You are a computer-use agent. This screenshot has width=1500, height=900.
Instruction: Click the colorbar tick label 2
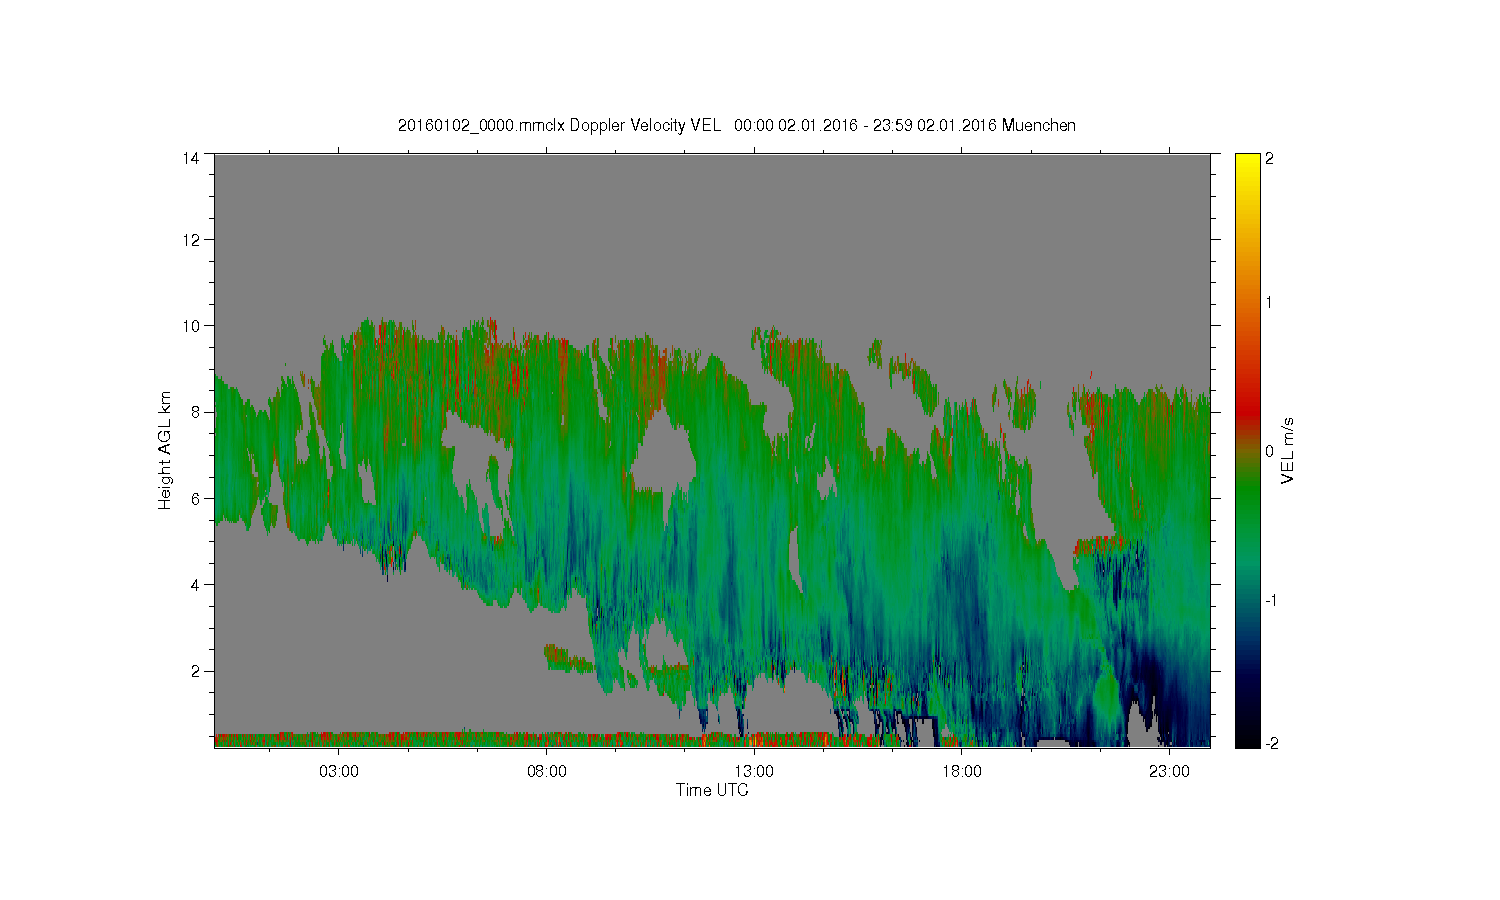coord(1270,159)
